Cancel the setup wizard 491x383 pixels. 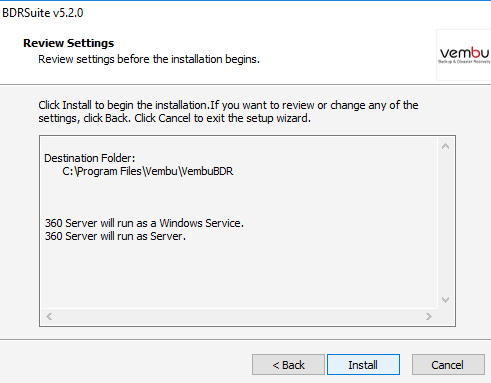tap(448, 365)
